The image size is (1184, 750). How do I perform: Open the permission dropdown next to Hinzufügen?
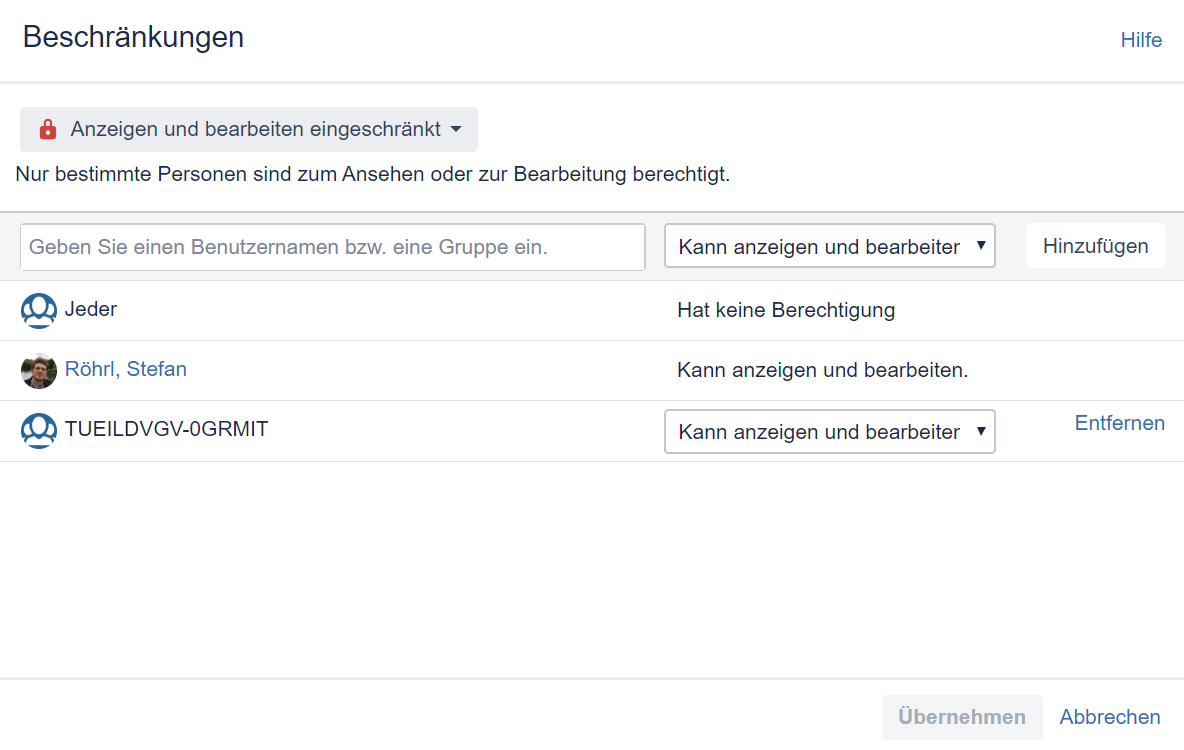829,247
